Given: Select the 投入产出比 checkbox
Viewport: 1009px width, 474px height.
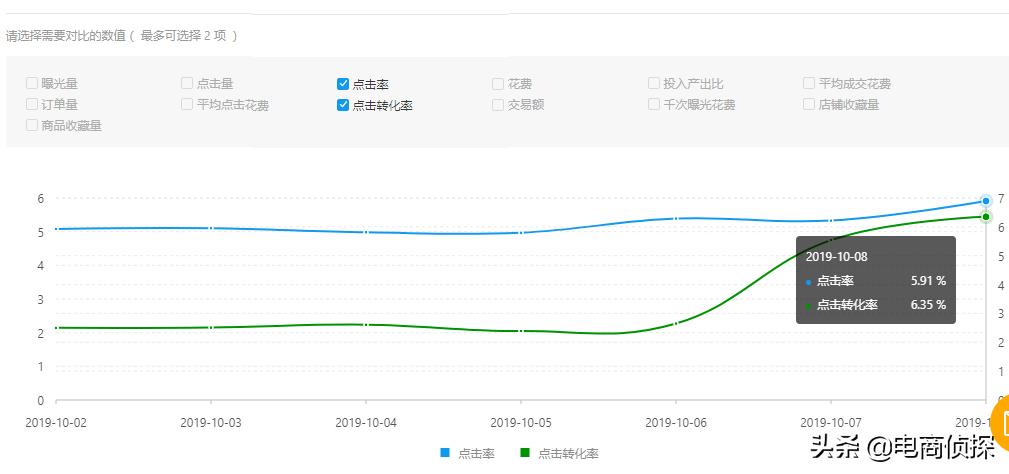Looking at the screenshot, I should coord(654,84).
